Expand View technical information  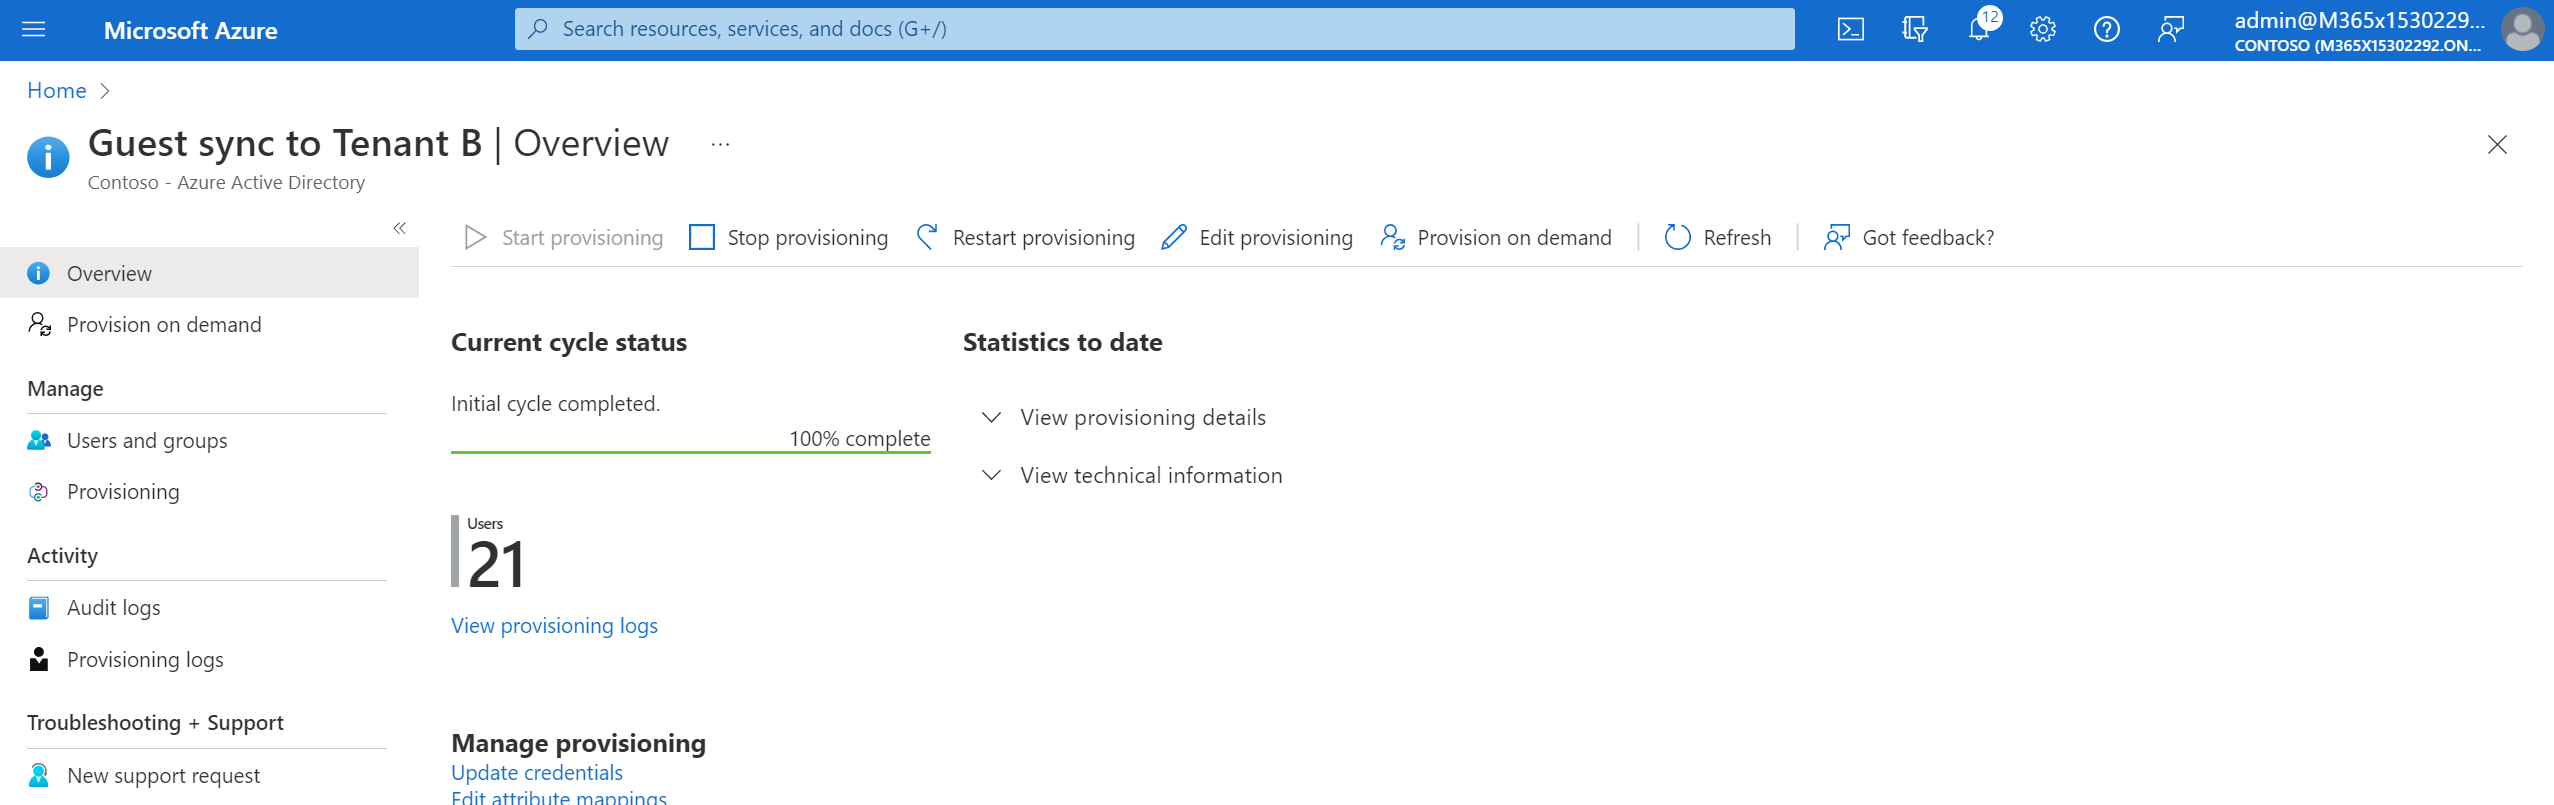(x=1150, y=475)
